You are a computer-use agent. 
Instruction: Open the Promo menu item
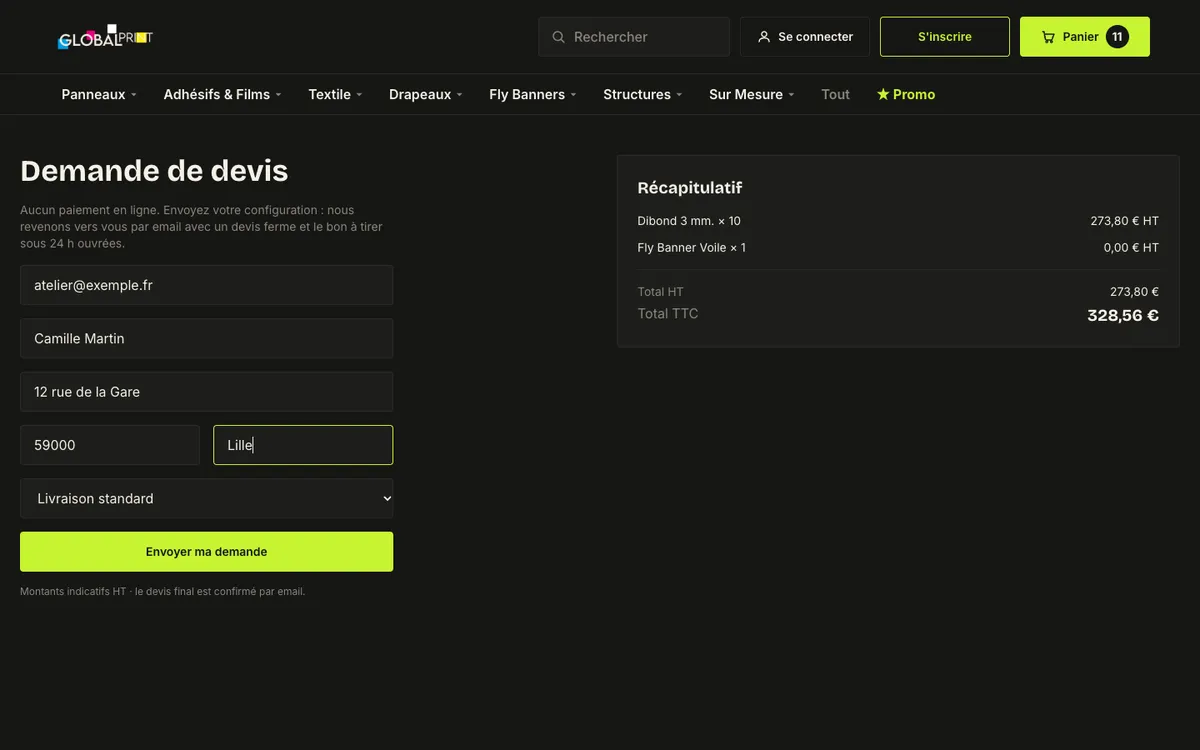(906, 94)
